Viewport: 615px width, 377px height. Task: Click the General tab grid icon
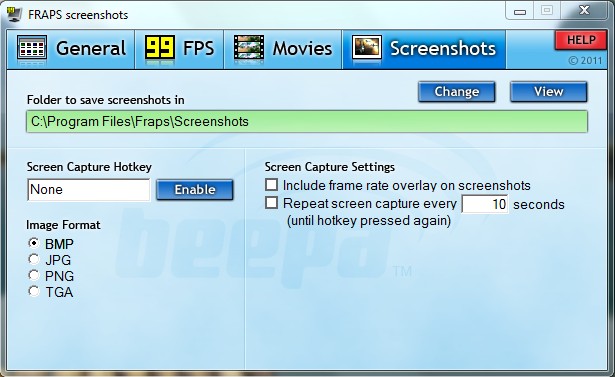coord(32,48)
